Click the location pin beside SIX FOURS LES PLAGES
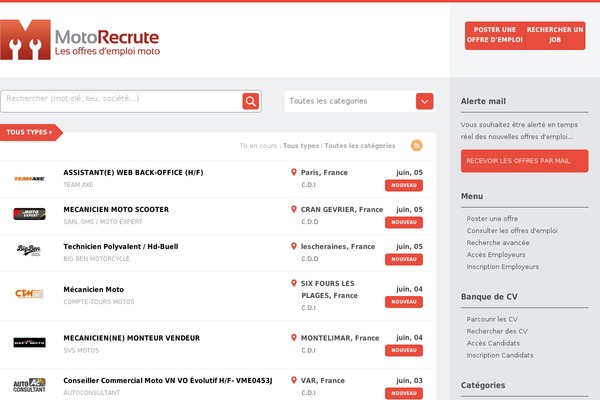Viewport: 600px width, 400px height. [294, 283]
